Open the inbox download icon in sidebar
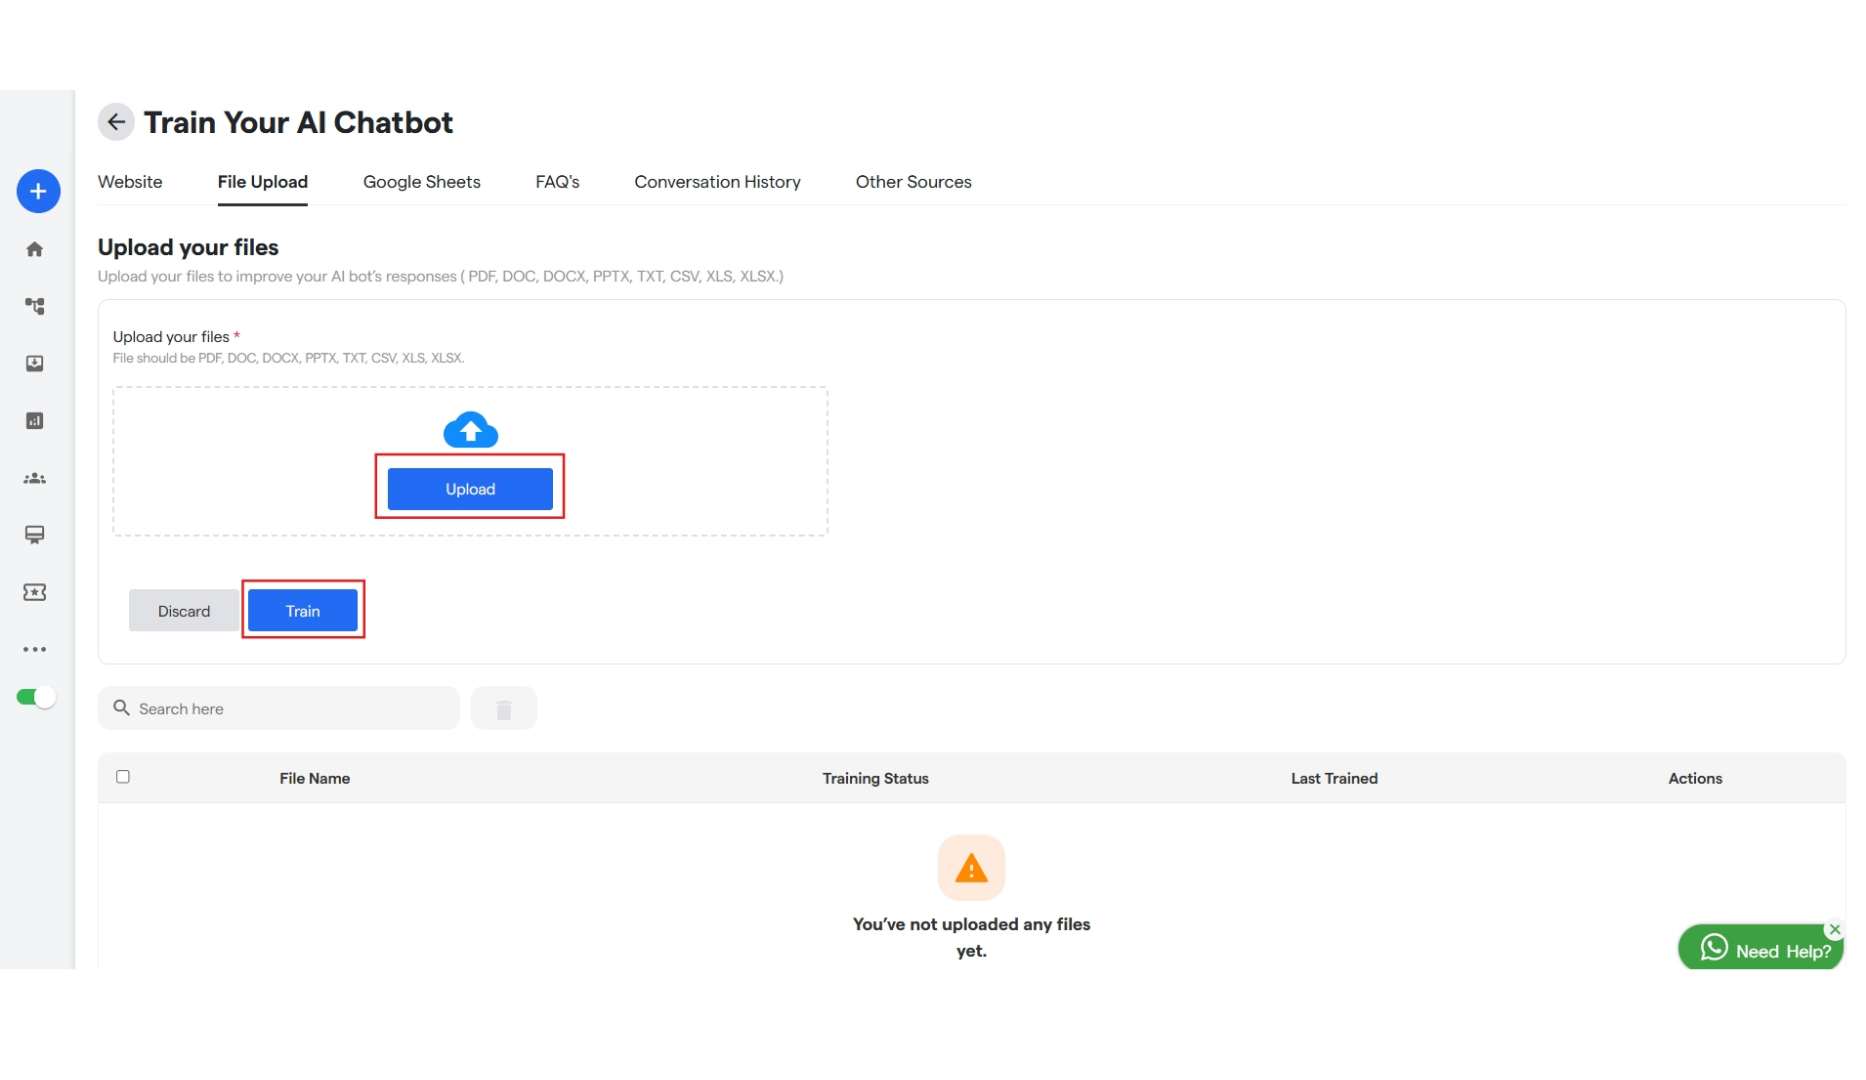Viewport: 1866px width, 1080px height. [x=35, y=363]
